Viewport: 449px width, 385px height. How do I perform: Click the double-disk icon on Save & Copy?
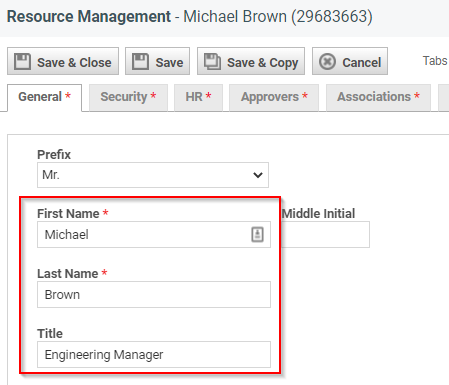point(212,61)
